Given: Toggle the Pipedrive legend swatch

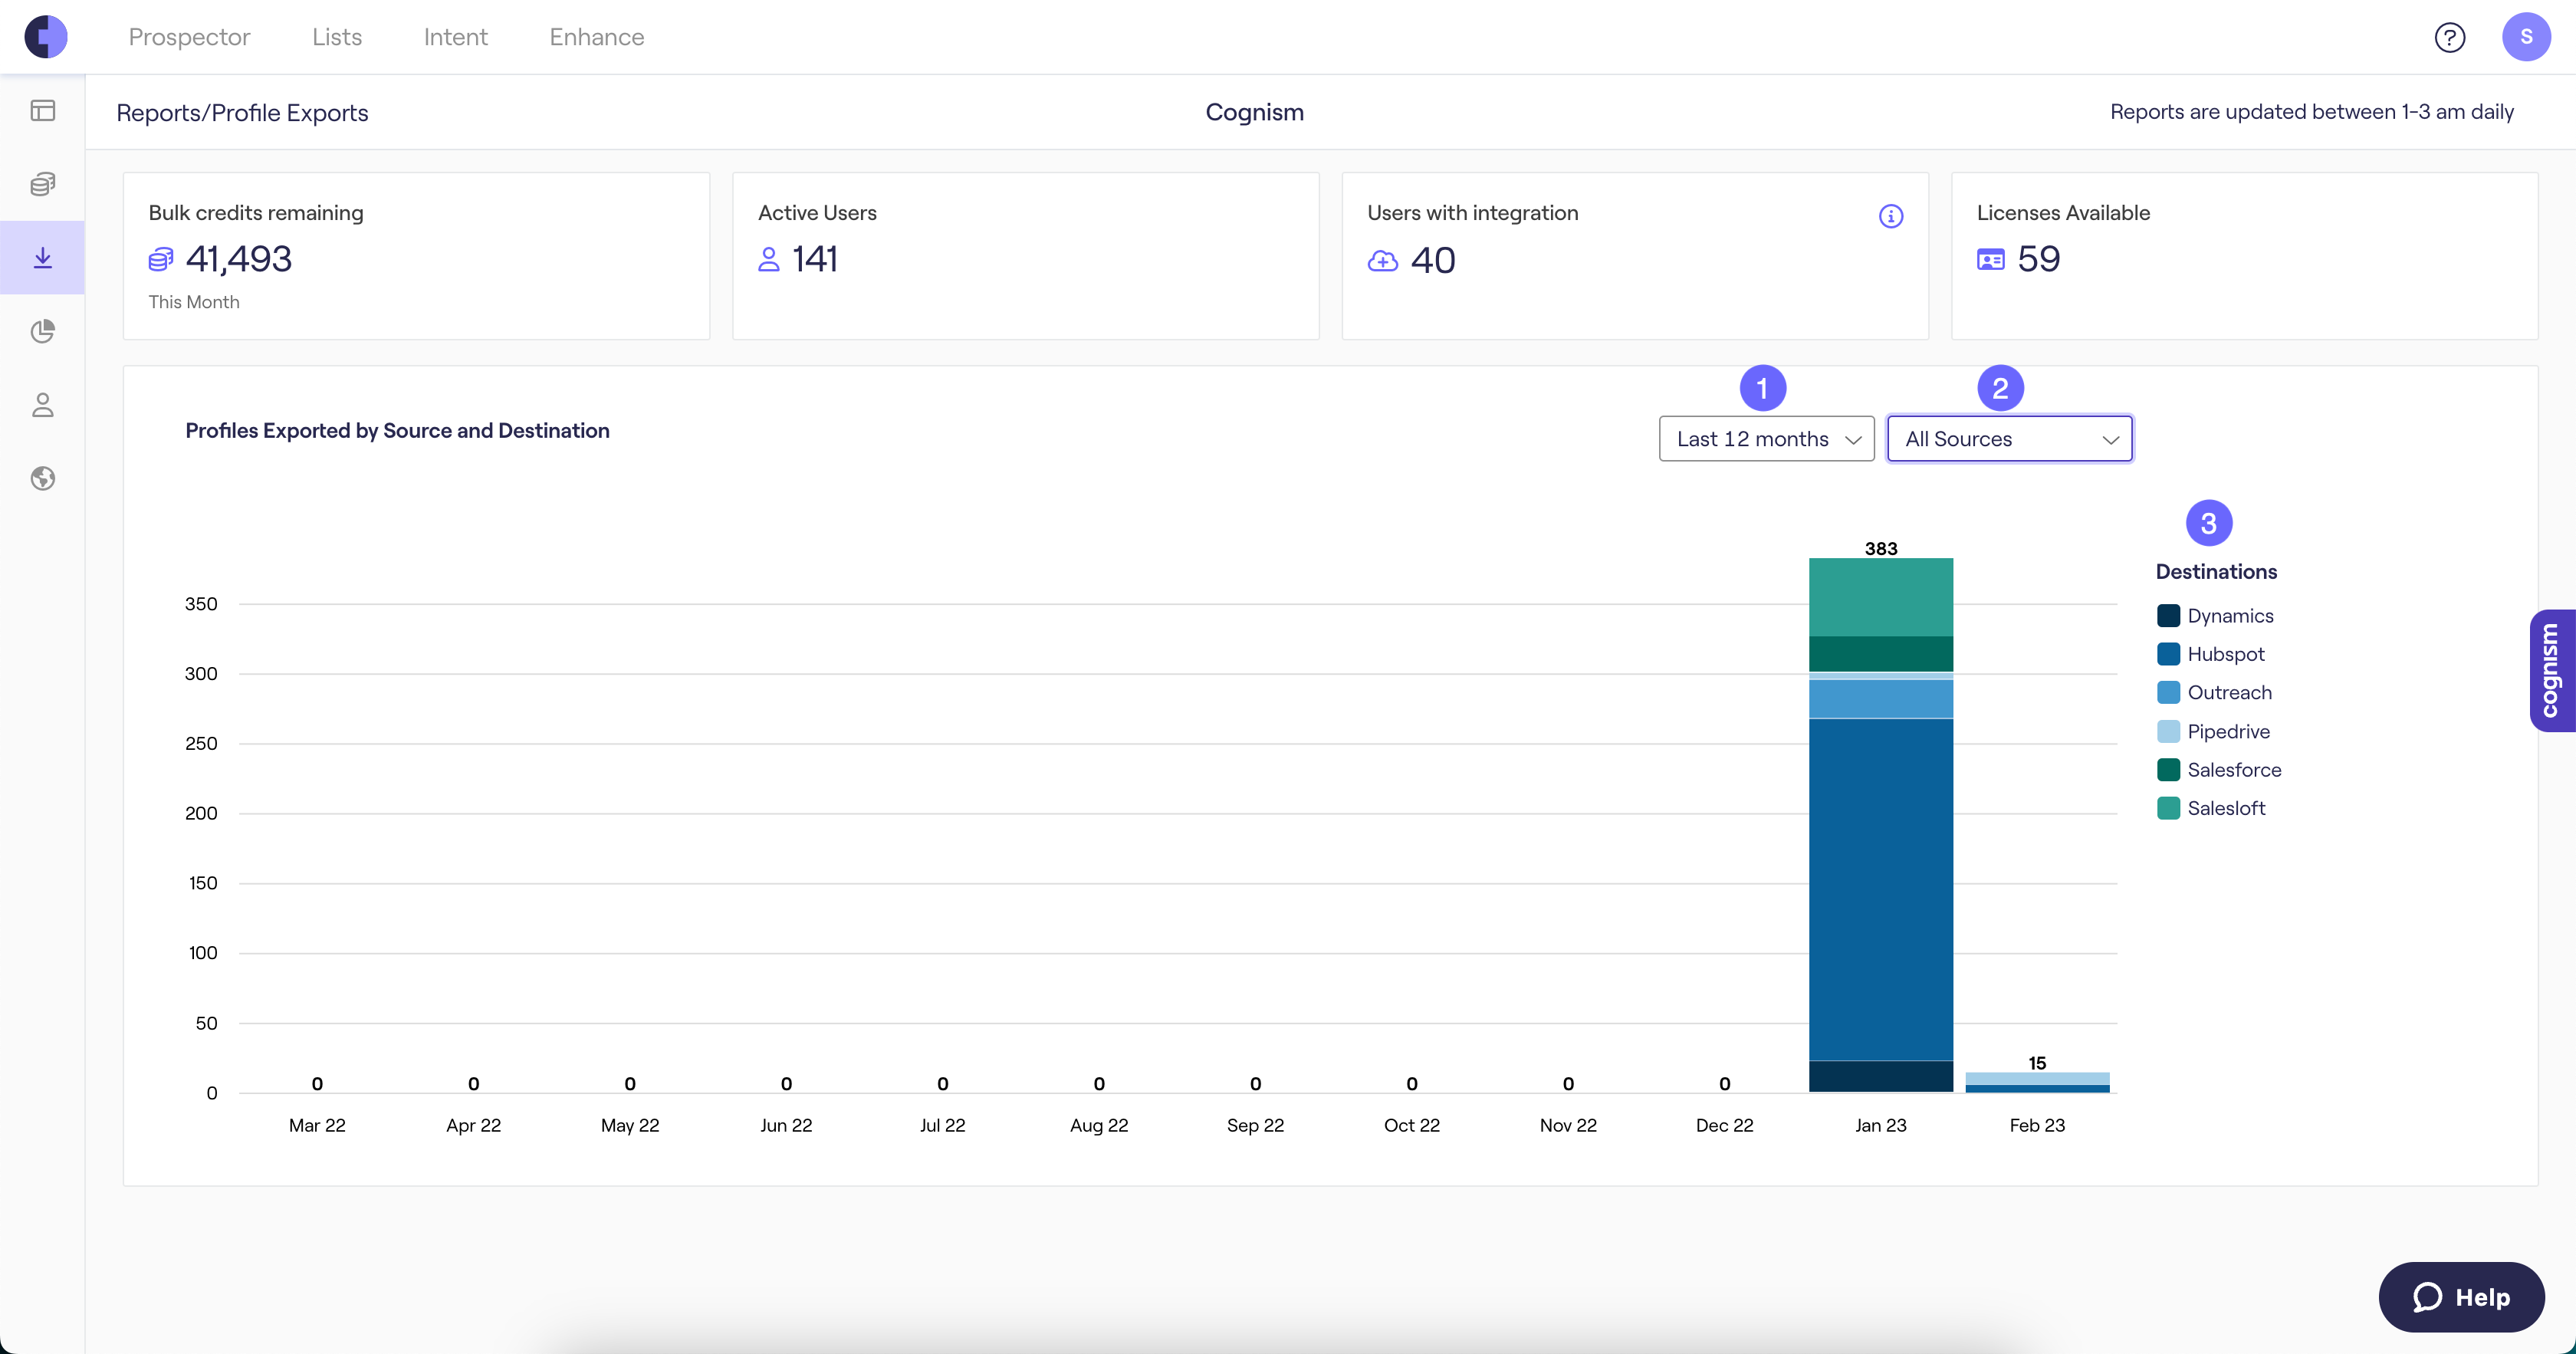Looking at the screenshot, I should coord(2168,731).
